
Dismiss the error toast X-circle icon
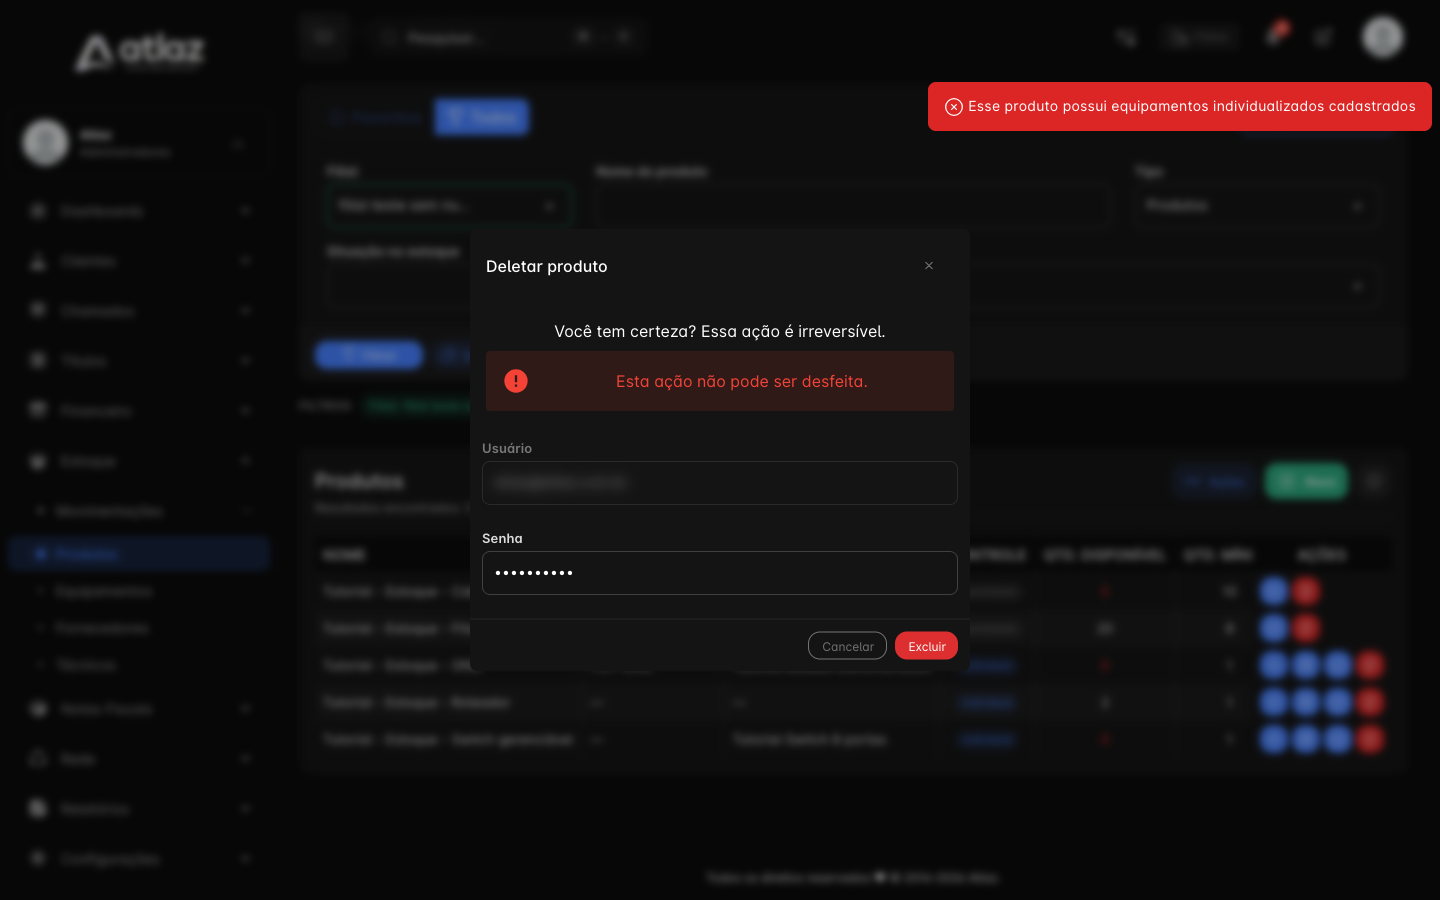(954, 107)
